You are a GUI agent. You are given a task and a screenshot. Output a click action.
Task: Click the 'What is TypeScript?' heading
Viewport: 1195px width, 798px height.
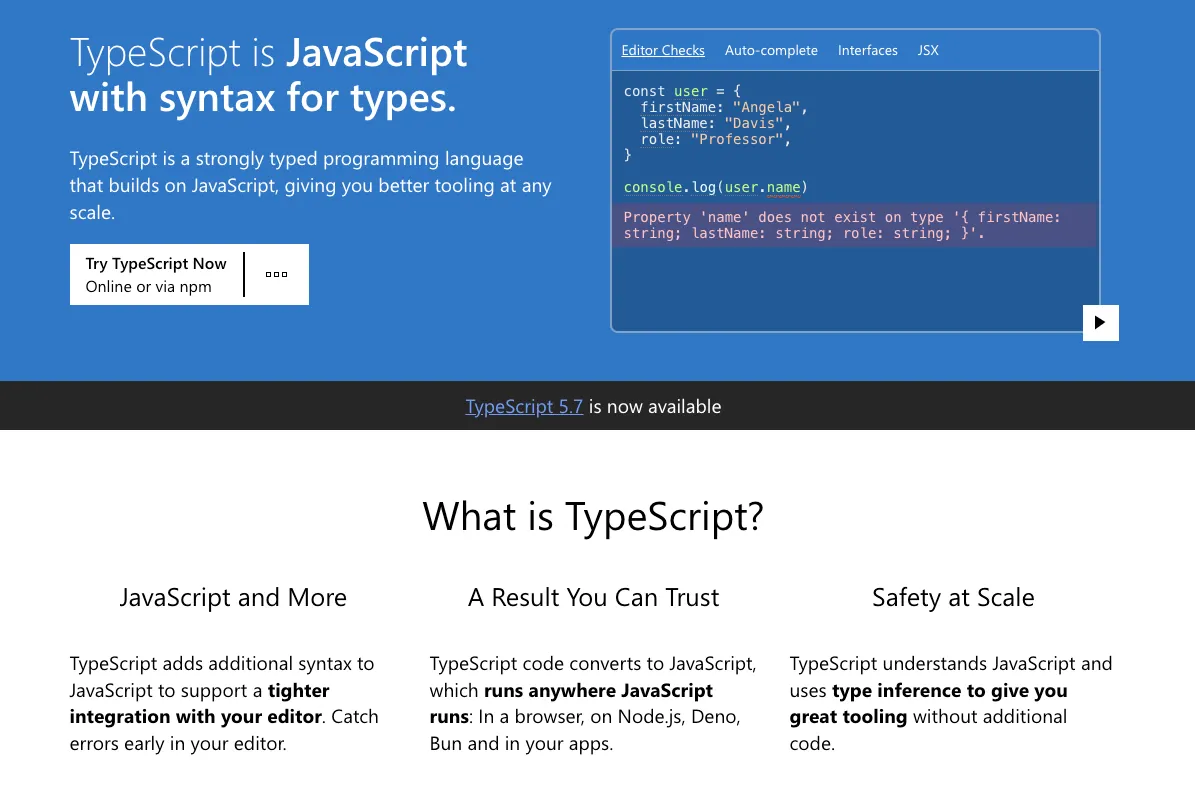[593, 517]
